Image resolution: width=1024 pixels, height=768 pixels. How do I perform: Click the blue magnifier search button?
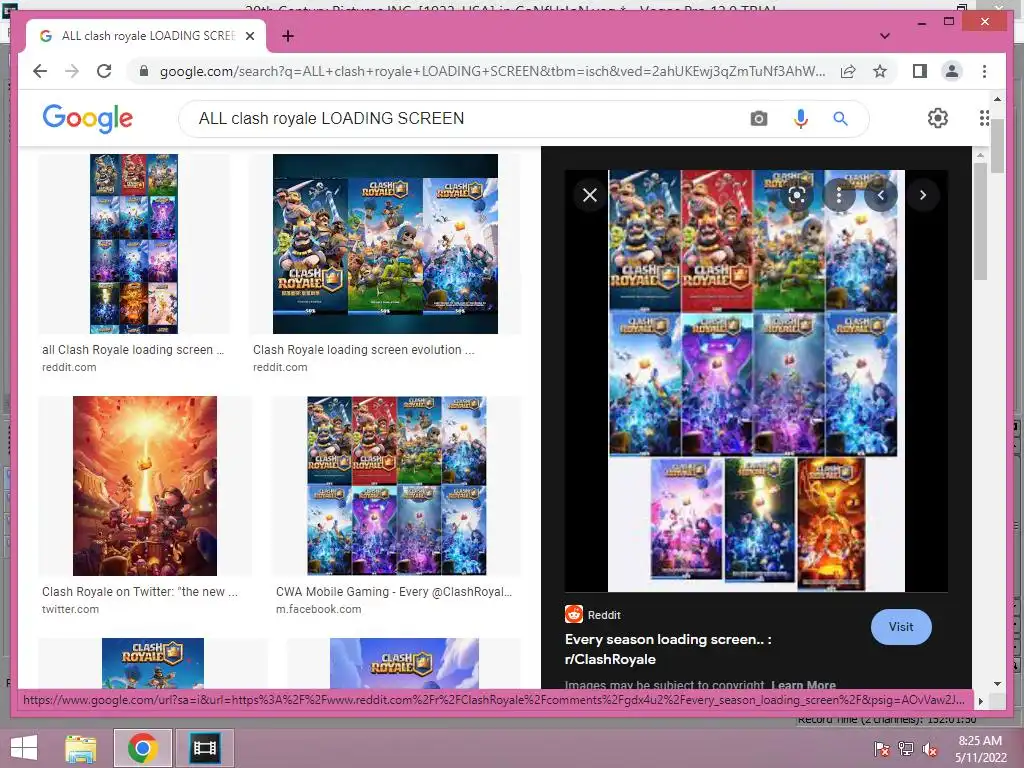pos(840,119)
